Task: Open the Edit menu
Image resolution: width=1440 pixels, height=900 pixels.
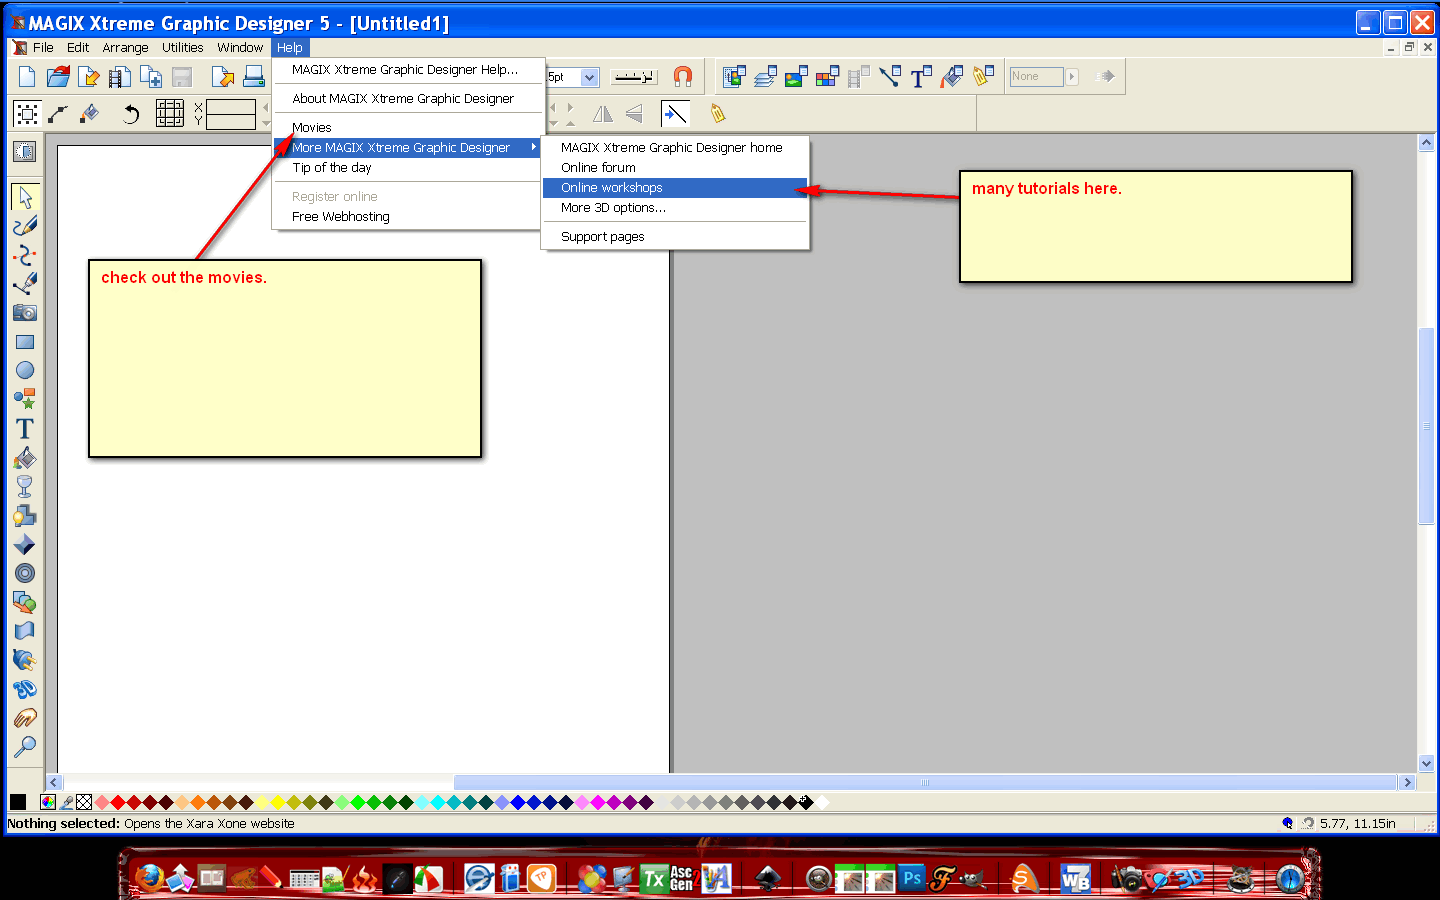Action: click(x=78, y=47)
